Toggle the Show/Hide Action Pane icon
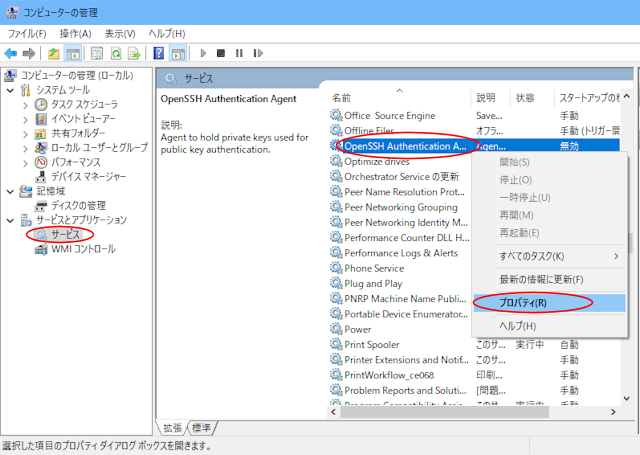 pyautogui.click(x=178, y=53)
